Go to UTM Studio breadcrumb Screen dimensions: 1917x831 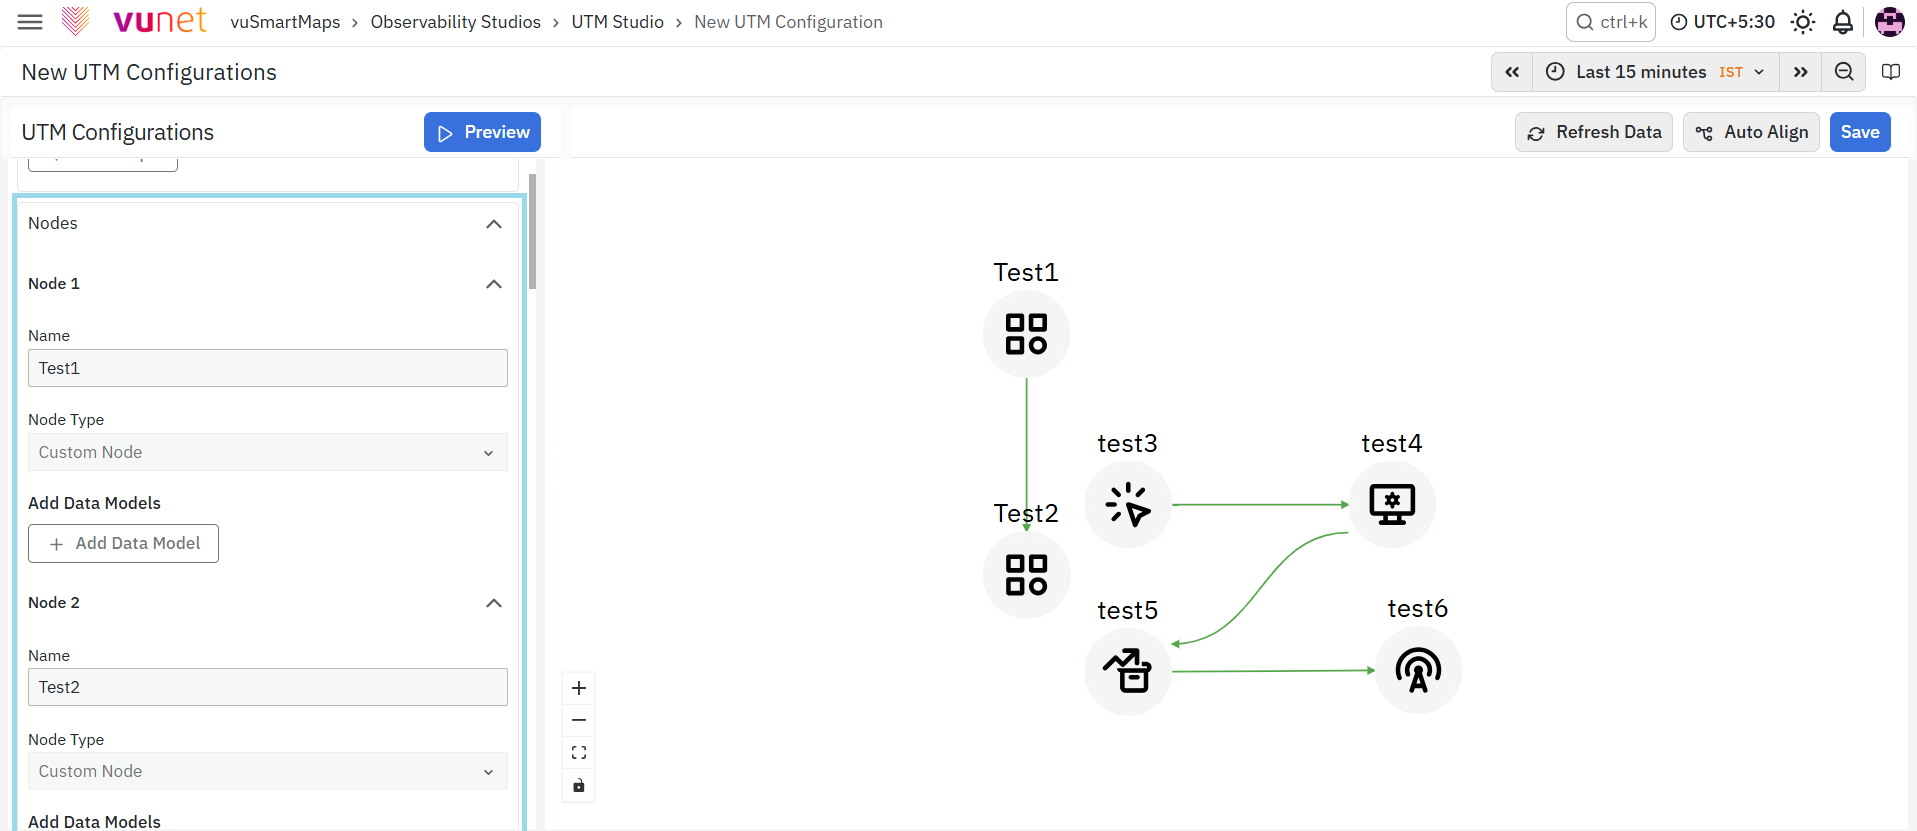[x=618, y=22]
